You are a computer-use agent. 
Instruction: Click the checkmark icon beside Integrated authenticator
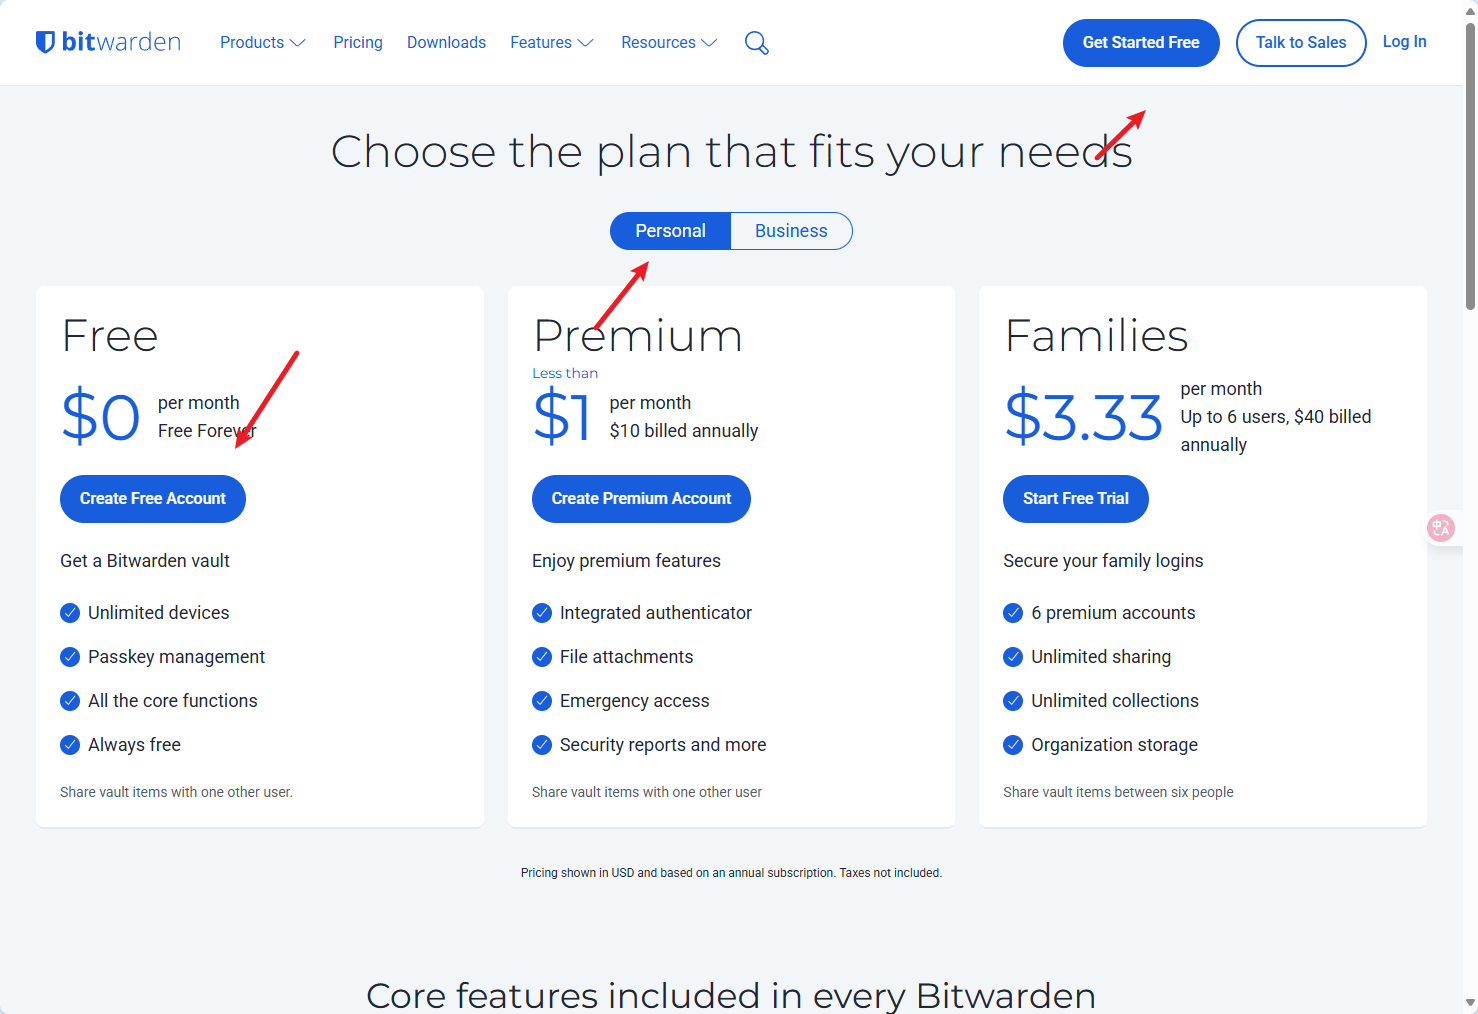542,613
